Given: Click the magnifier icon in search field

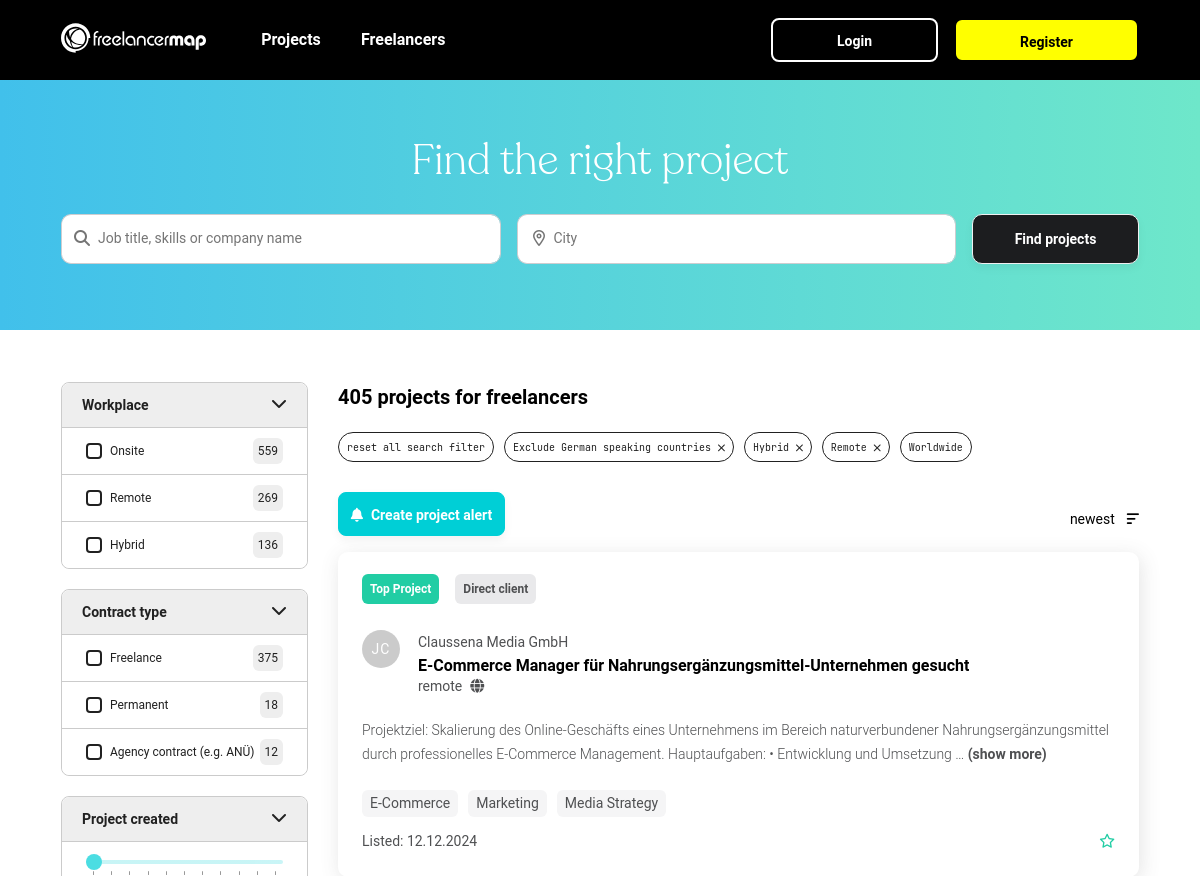Looking at the screenshot, I should point(82,238).
